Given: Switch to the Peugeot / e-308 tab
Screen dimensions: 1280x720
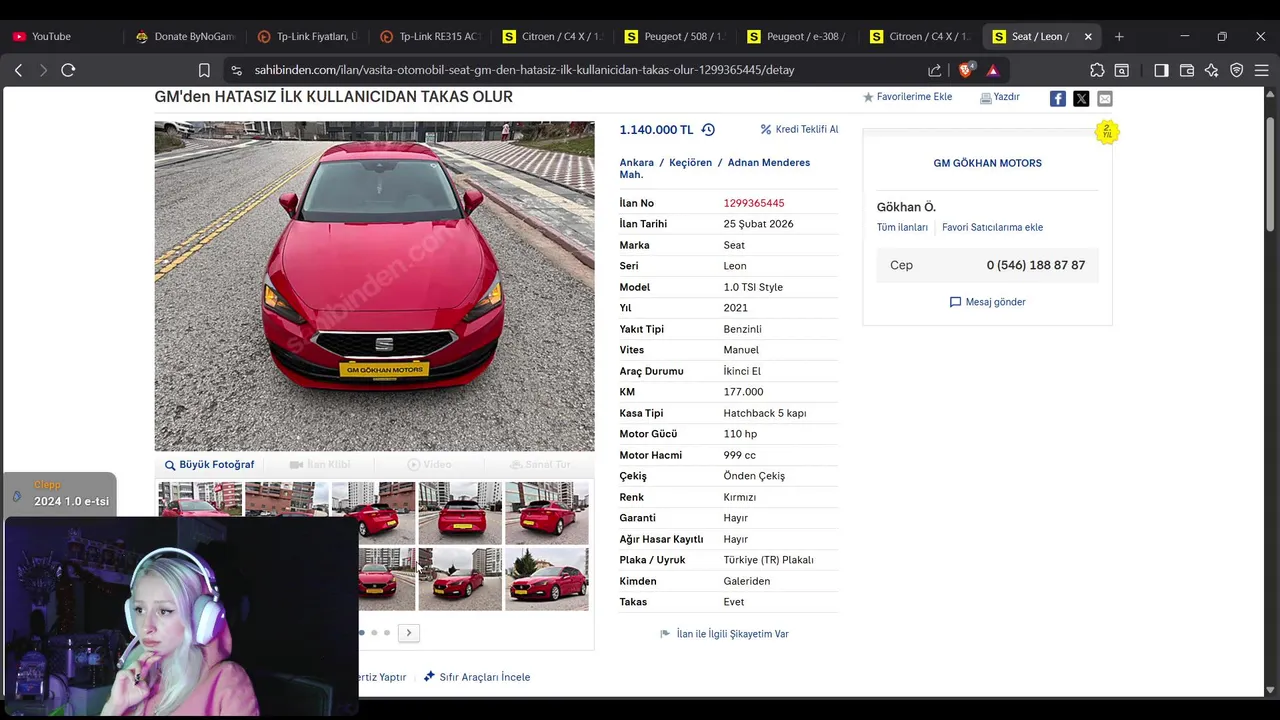Looking at the screenshot, I should [x=797, y=36].
